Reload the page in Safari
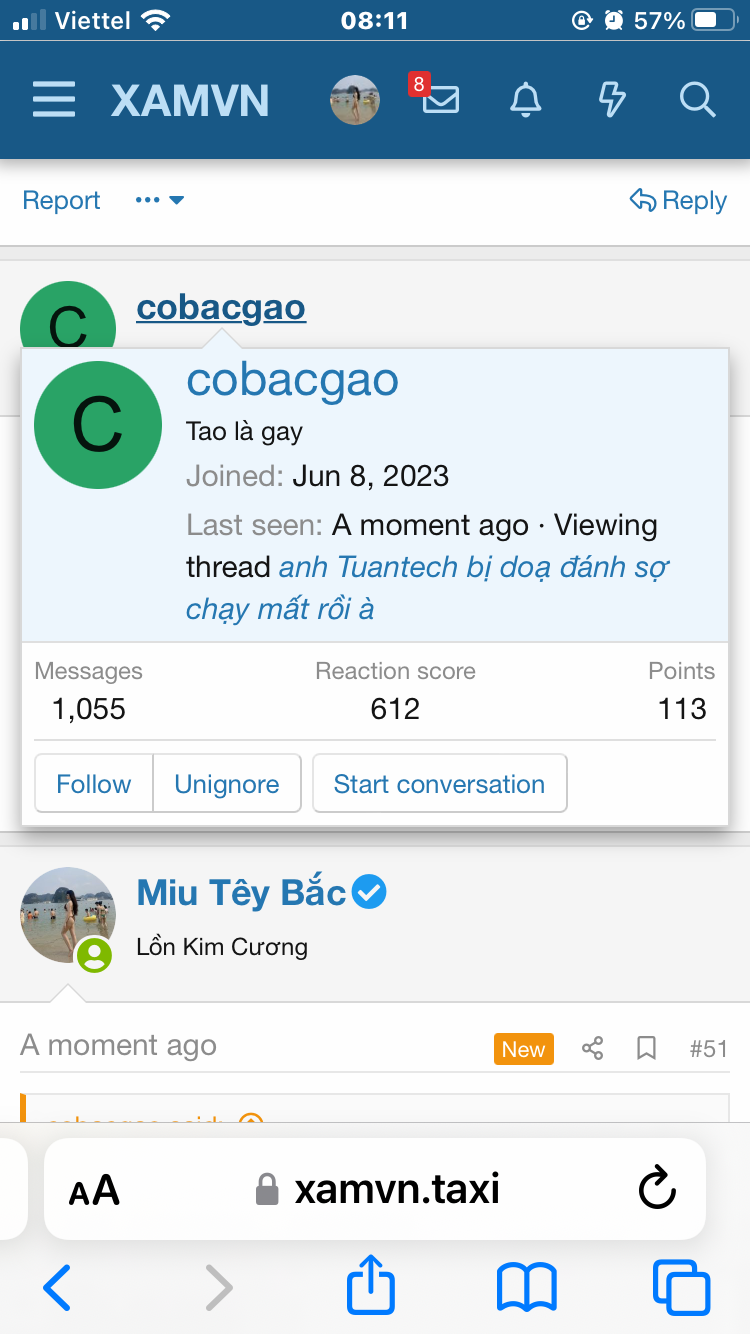Viewport: 750px width, 1334px height. 657,1189
